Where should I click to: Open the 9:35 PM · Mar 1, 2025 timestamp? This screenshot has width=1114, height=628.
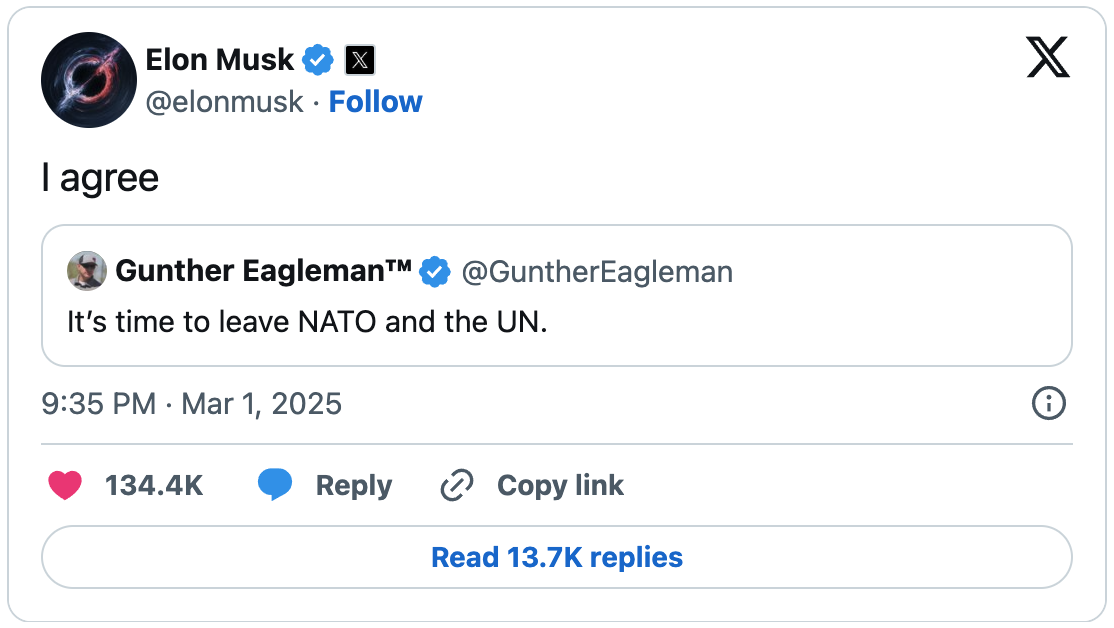pyautogui.click(x=192, y=404)
